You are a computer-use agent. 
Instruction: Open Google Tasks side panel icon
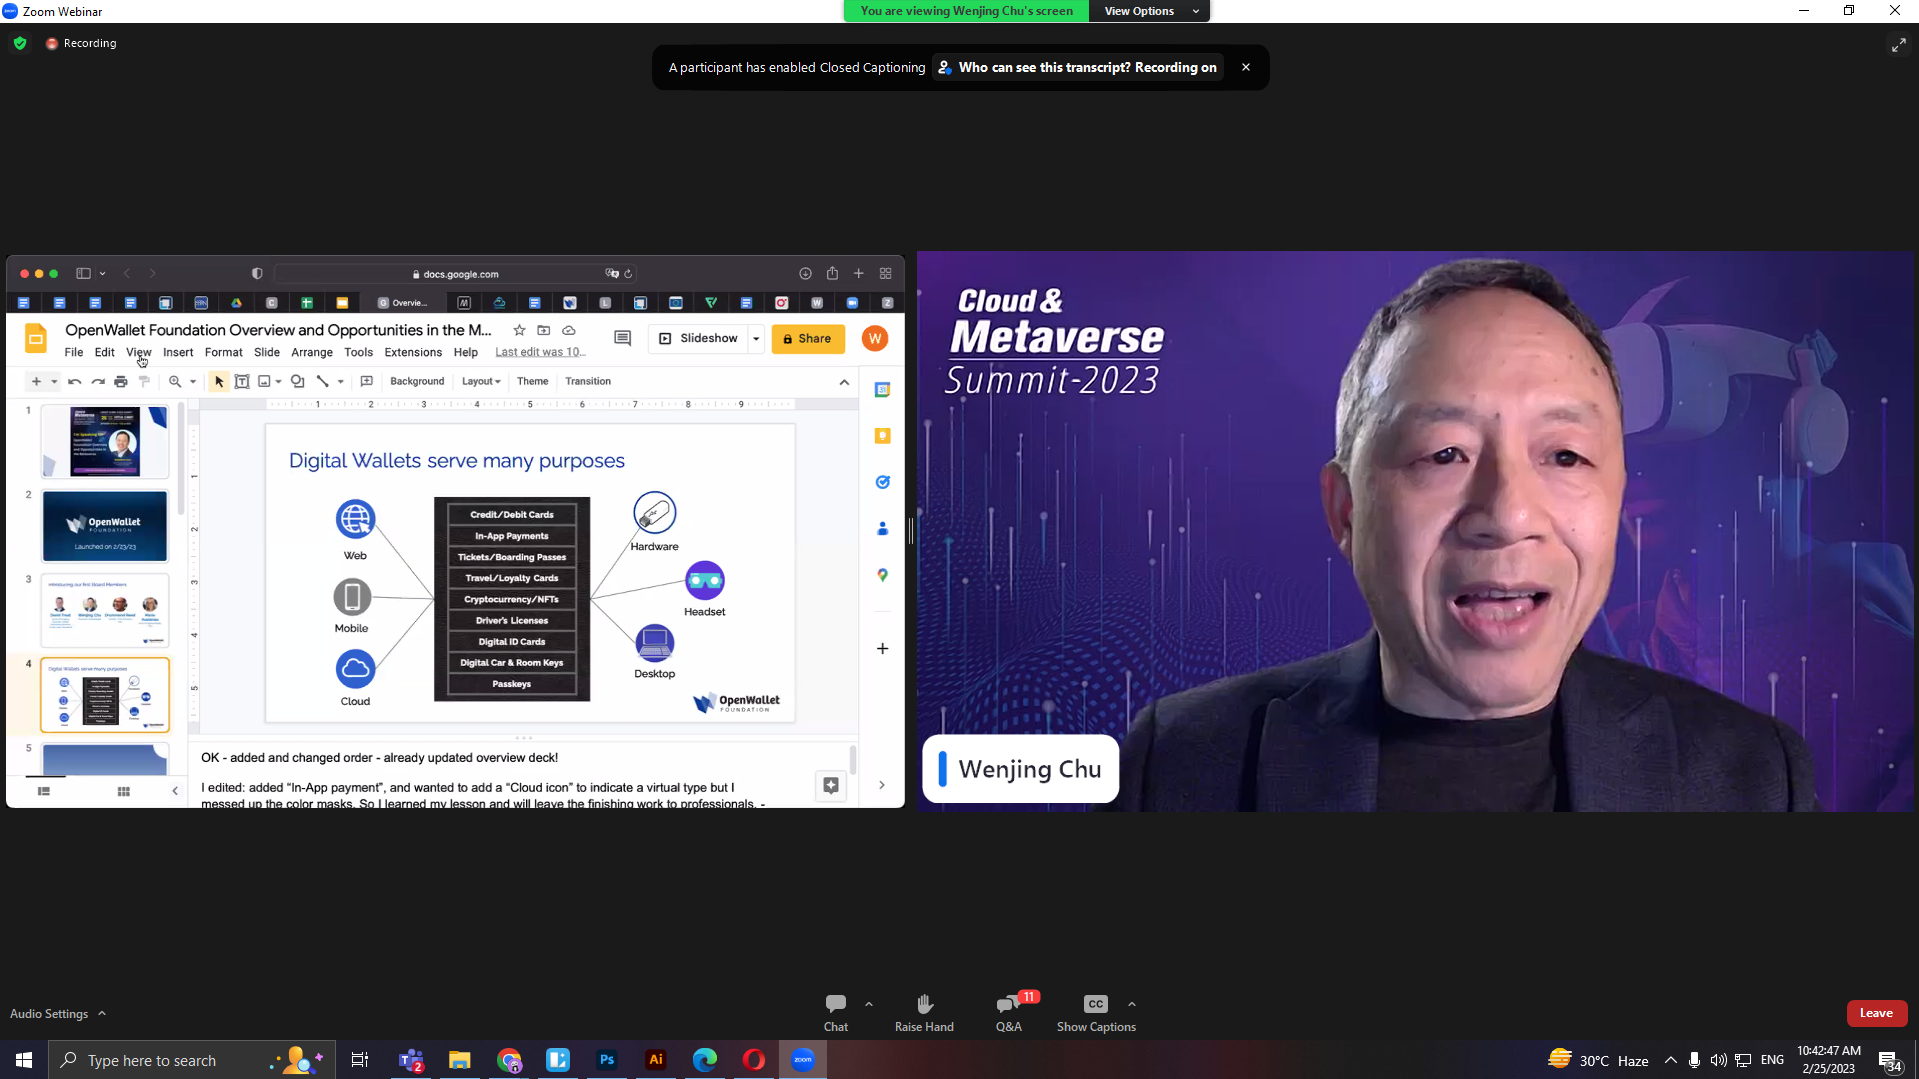click(x=882, y=482)
